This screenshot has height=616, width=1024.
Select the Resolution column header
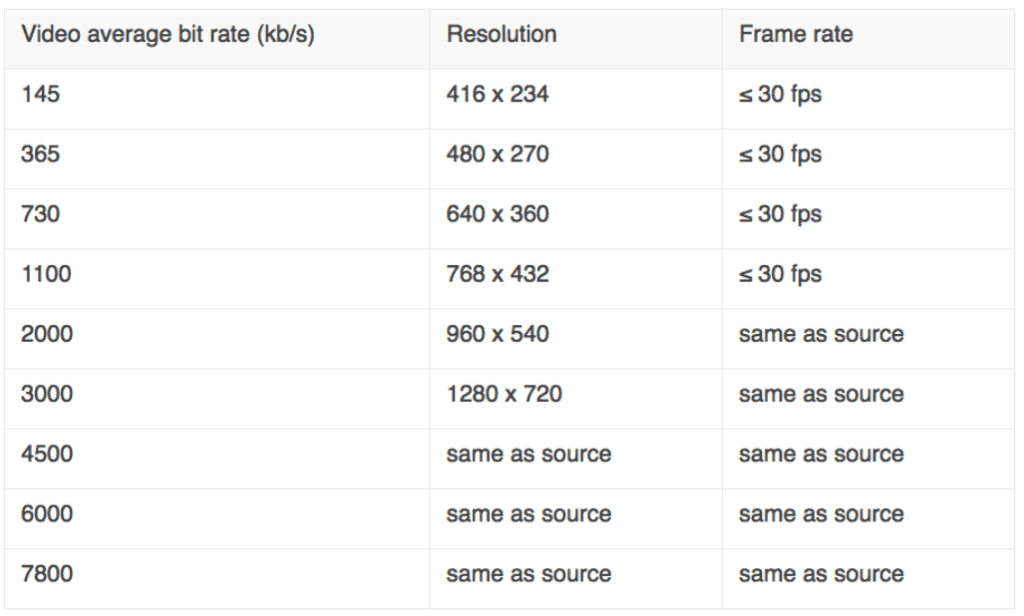(576, 39)
